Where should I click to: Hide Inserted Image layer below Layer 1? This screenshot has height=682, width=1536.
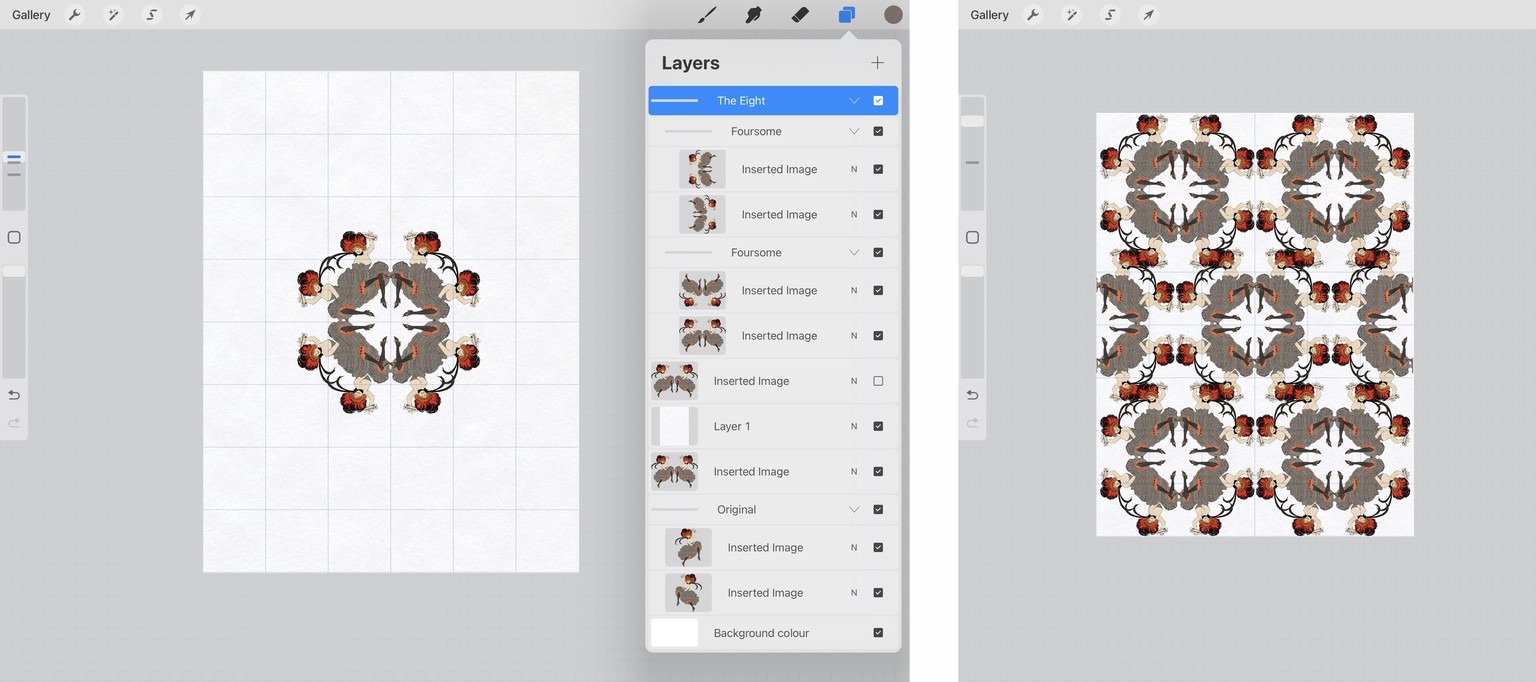point(878,472)
